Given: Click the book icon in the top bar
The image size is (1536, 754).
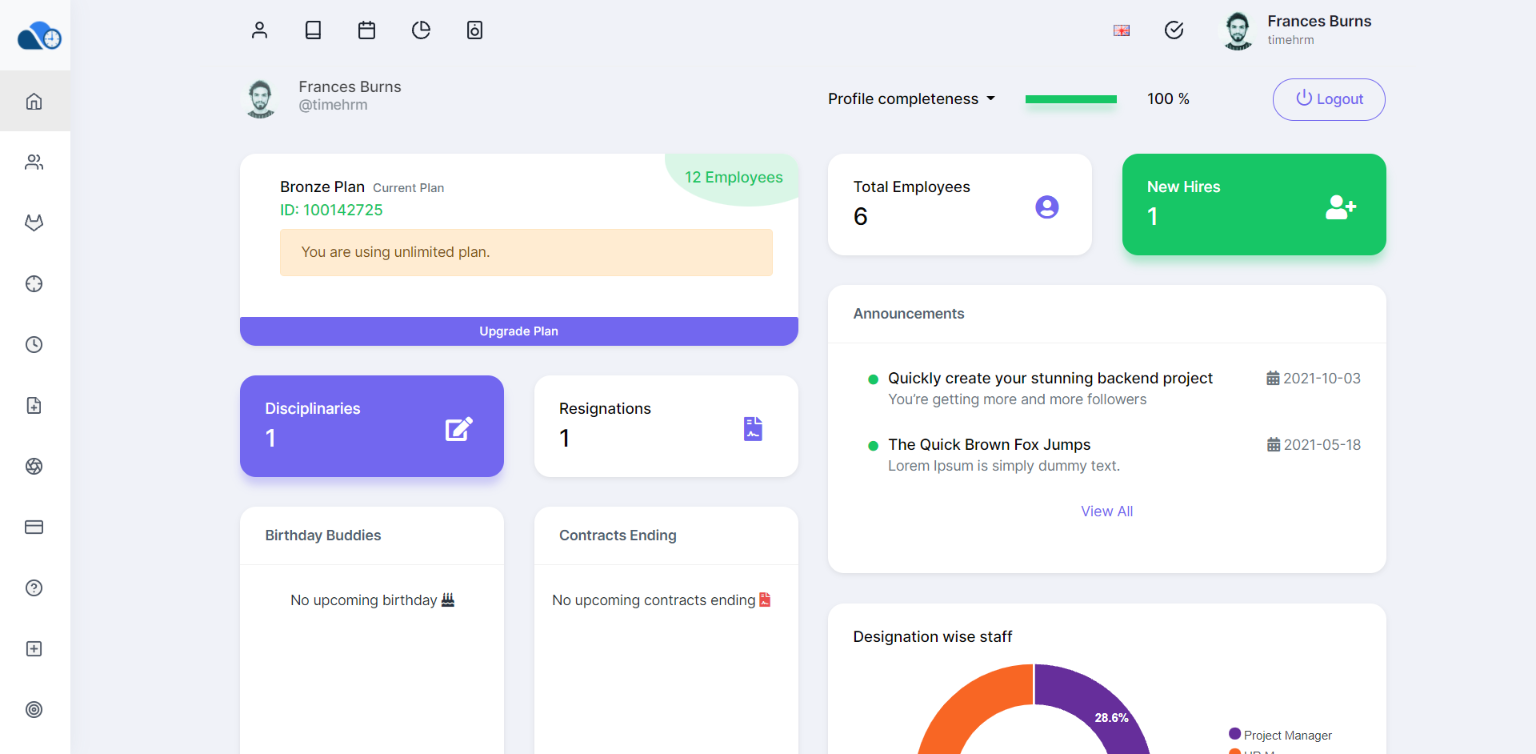Looking at the screenshot, I should pyautogui.click(x=313, y=30).
